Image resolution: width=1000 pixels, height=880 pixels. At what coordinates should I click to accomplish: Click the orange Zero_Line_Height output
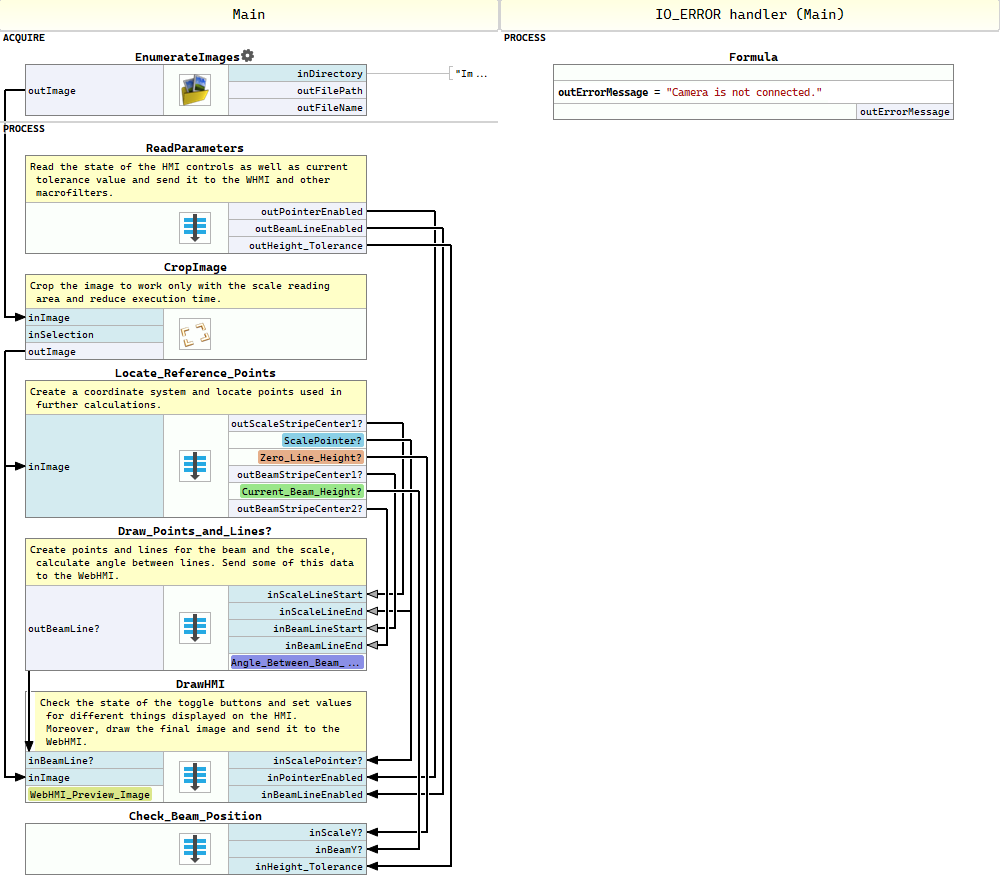(310, 458)
